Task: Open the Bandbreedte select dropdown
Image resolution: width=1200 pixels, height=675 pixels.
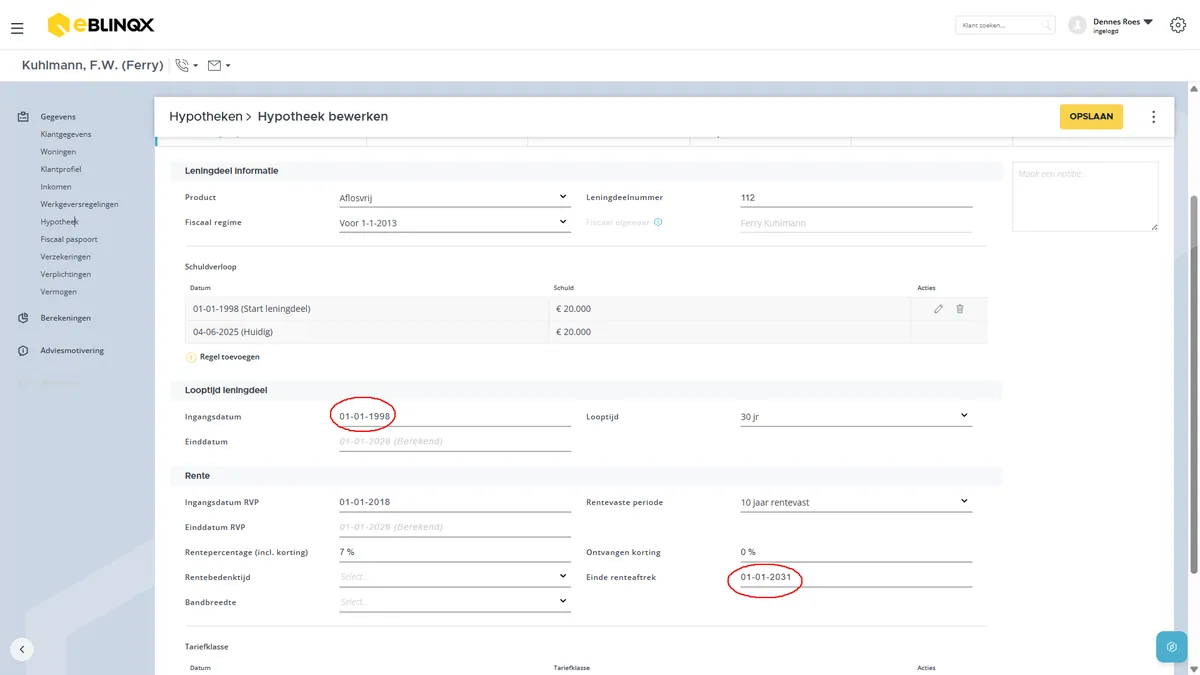Action: click(x=454, y=602)
